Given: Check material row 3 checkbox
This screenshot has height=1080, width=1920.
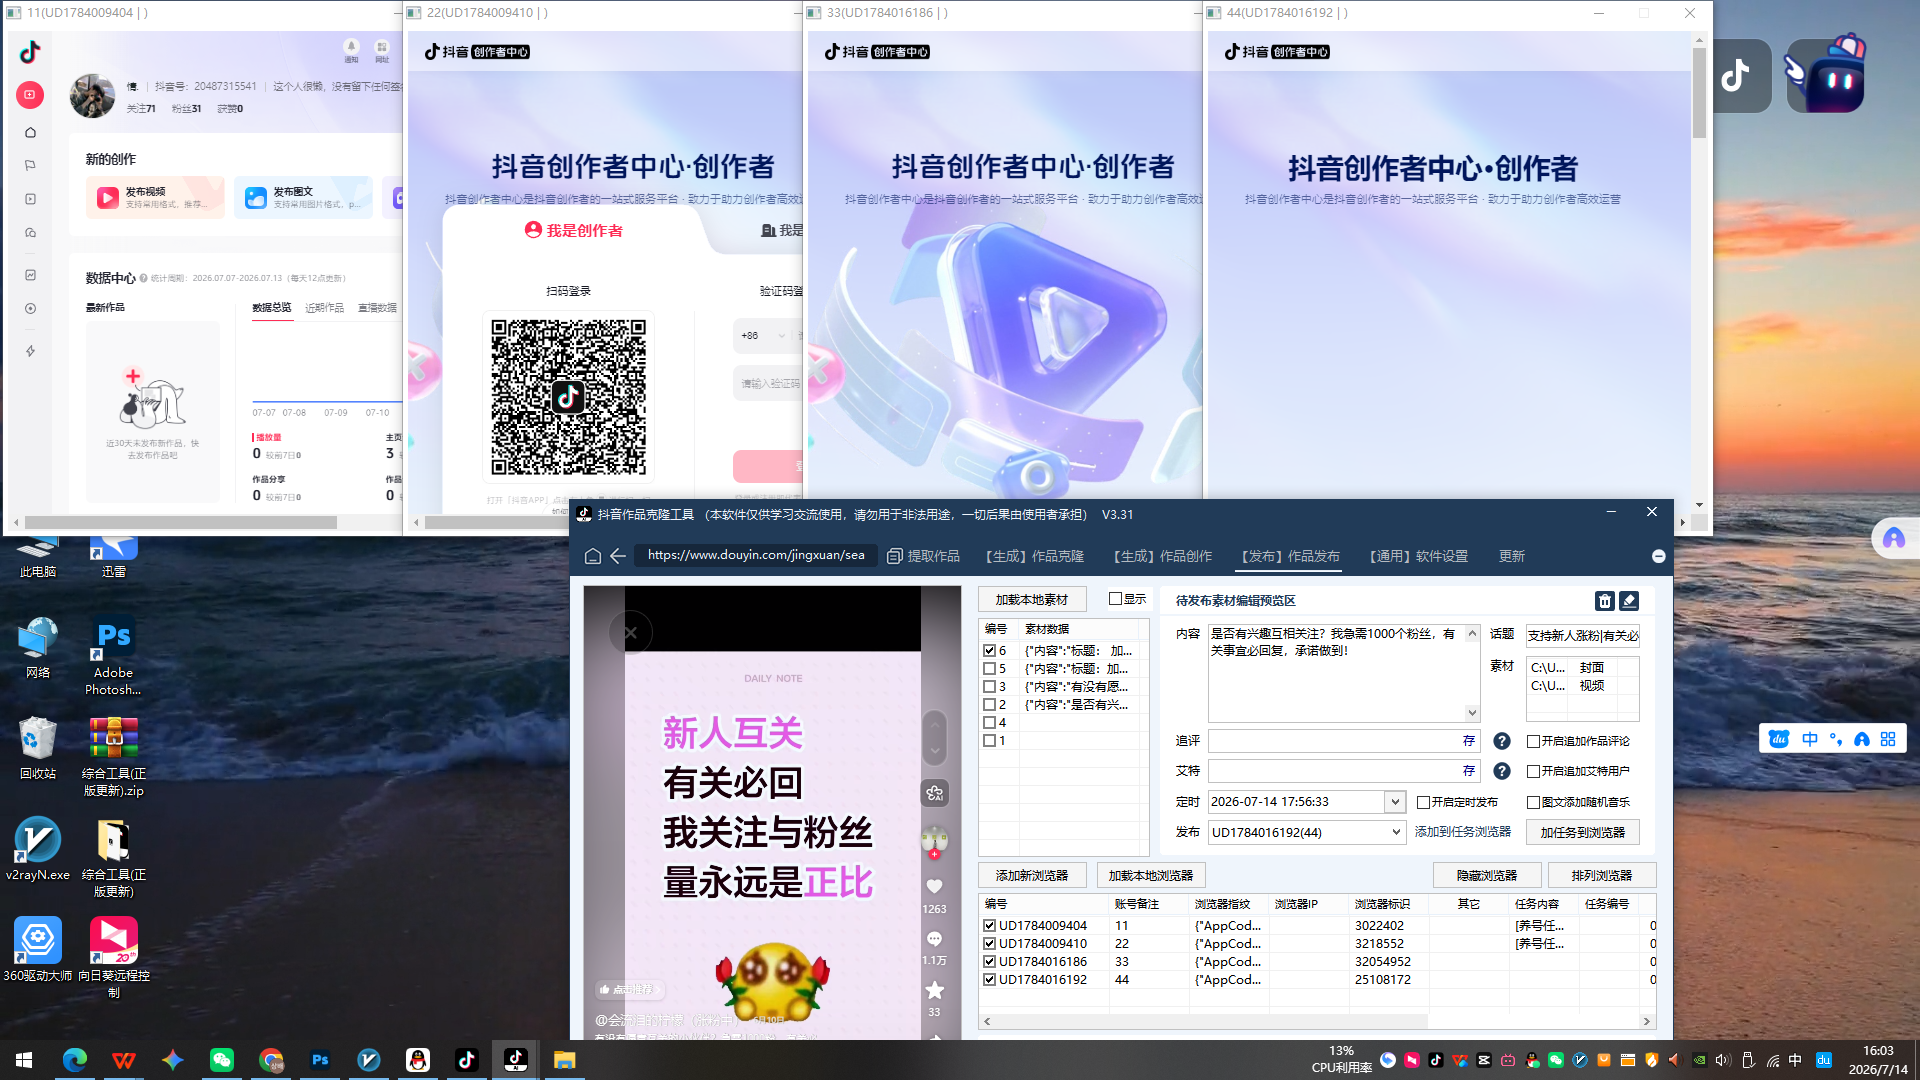Looking at the screenshot, I should click(x=989, y=687).
